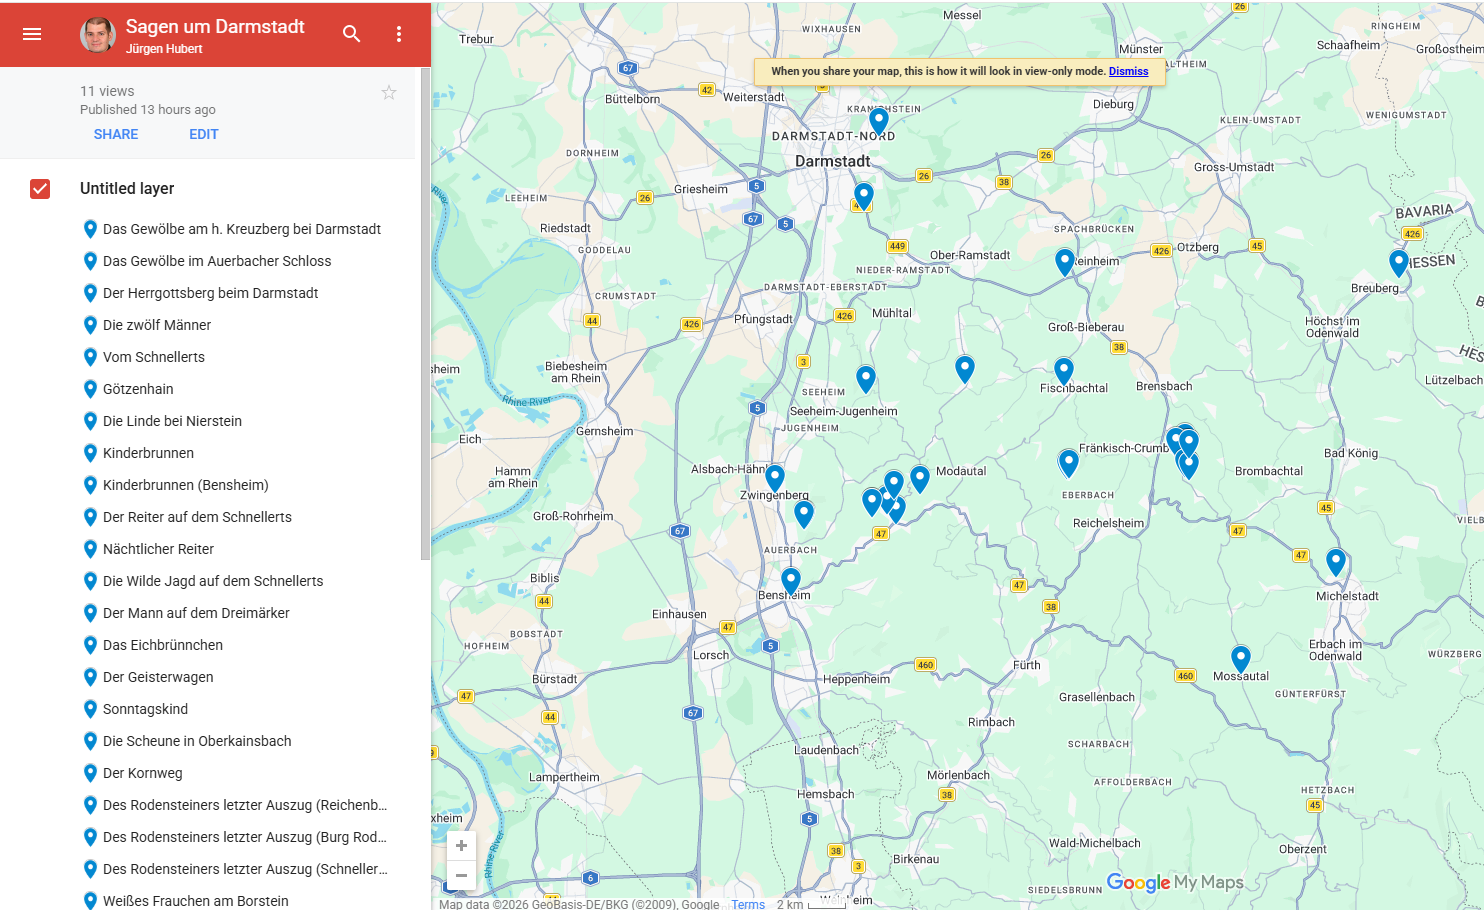
Task: Dismiss the view-only mode notice
Action: click(x=1128, y=71)
